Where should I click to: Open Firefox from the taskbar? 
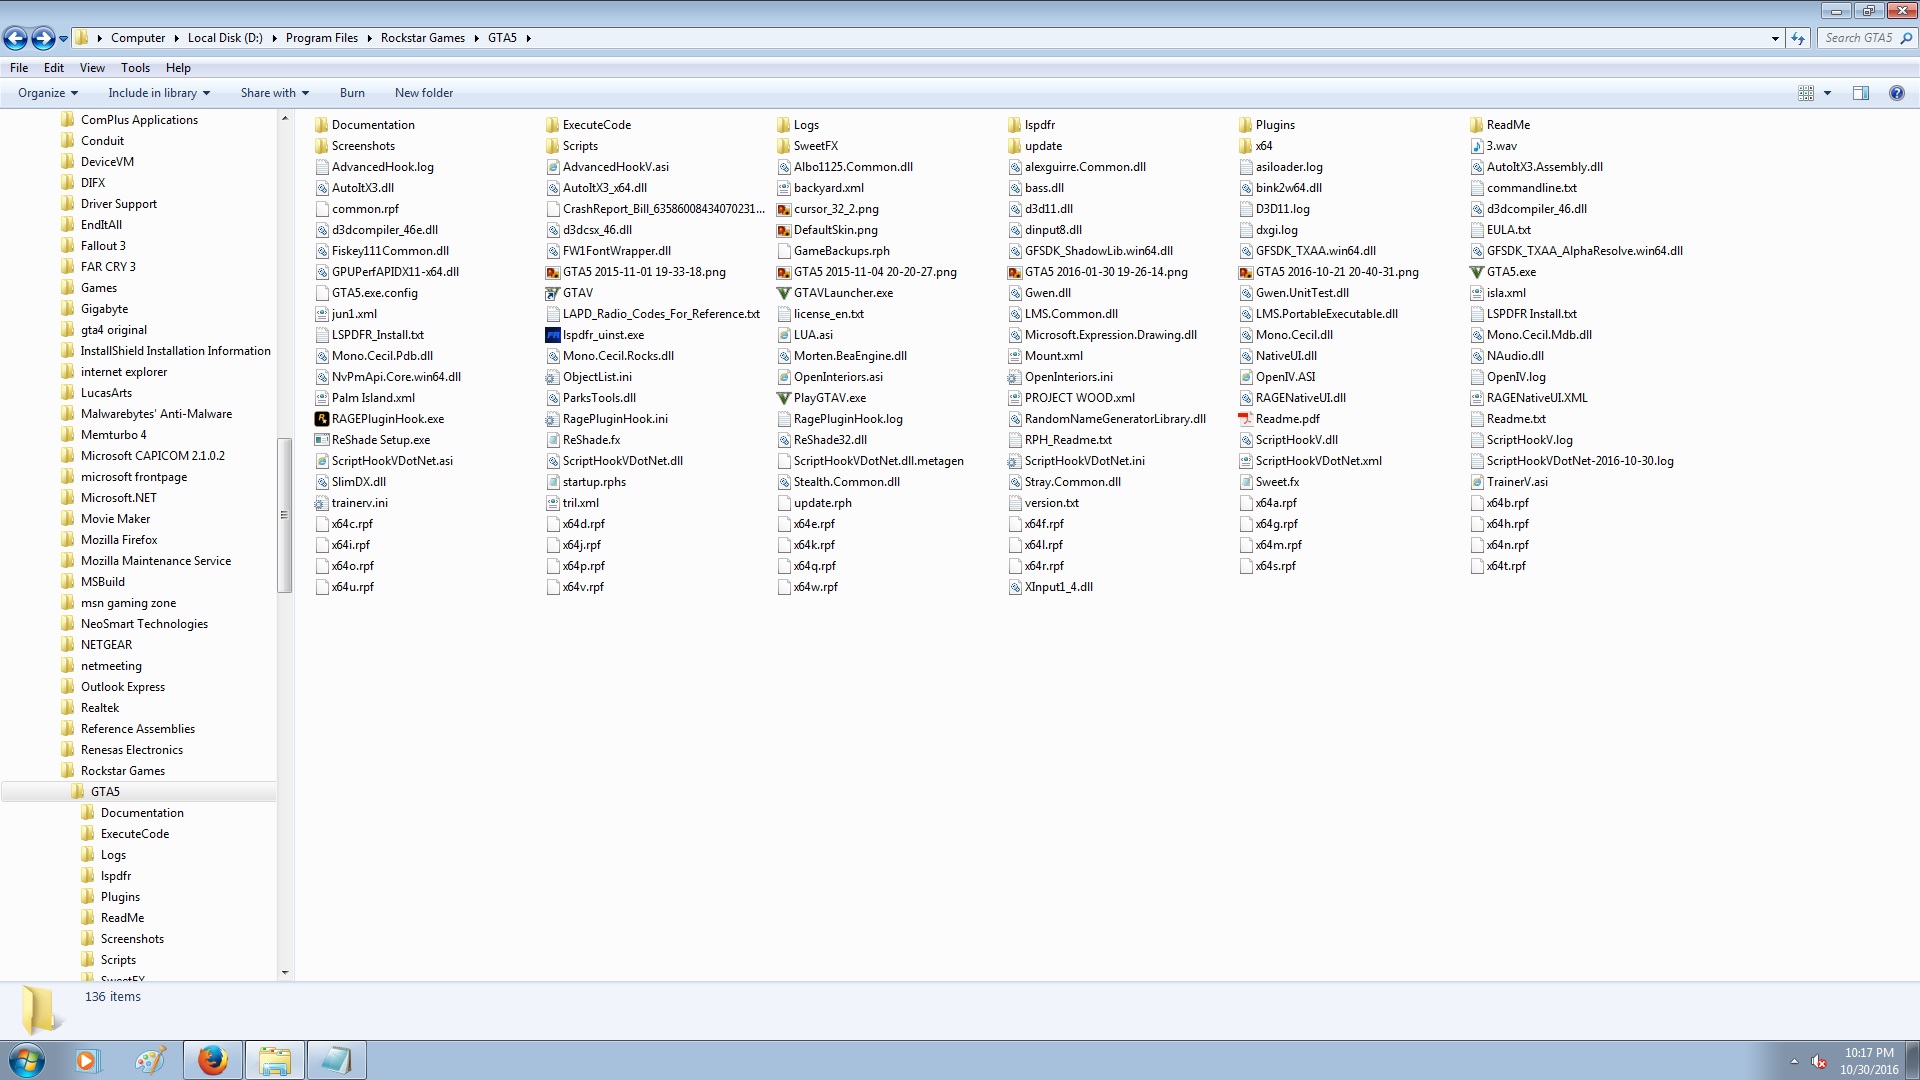pos(212,1060)
